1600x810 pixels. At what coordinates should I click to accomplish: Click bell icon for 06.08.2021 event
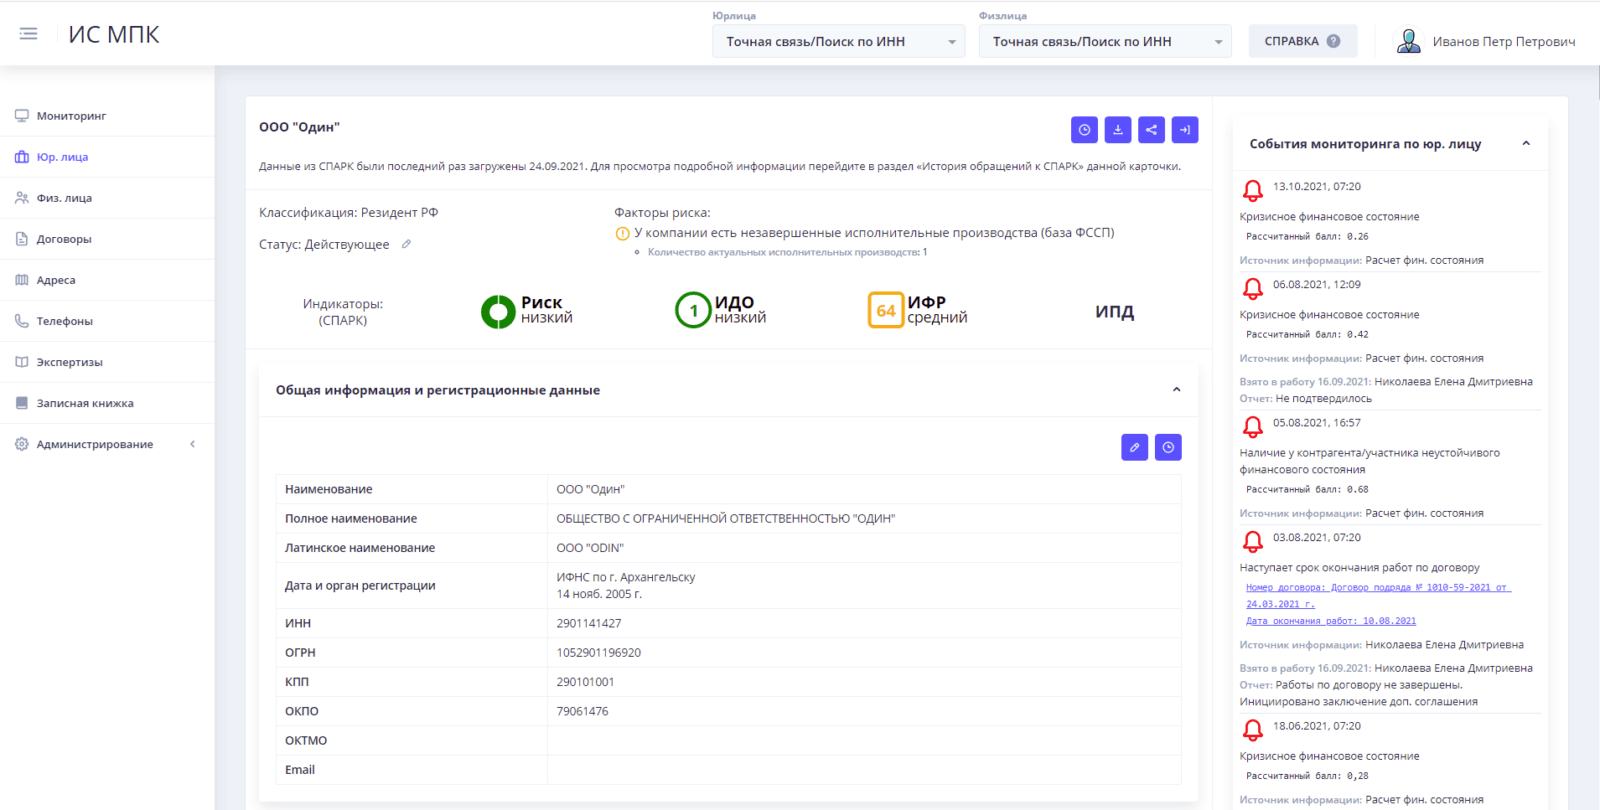point(1253,289)
